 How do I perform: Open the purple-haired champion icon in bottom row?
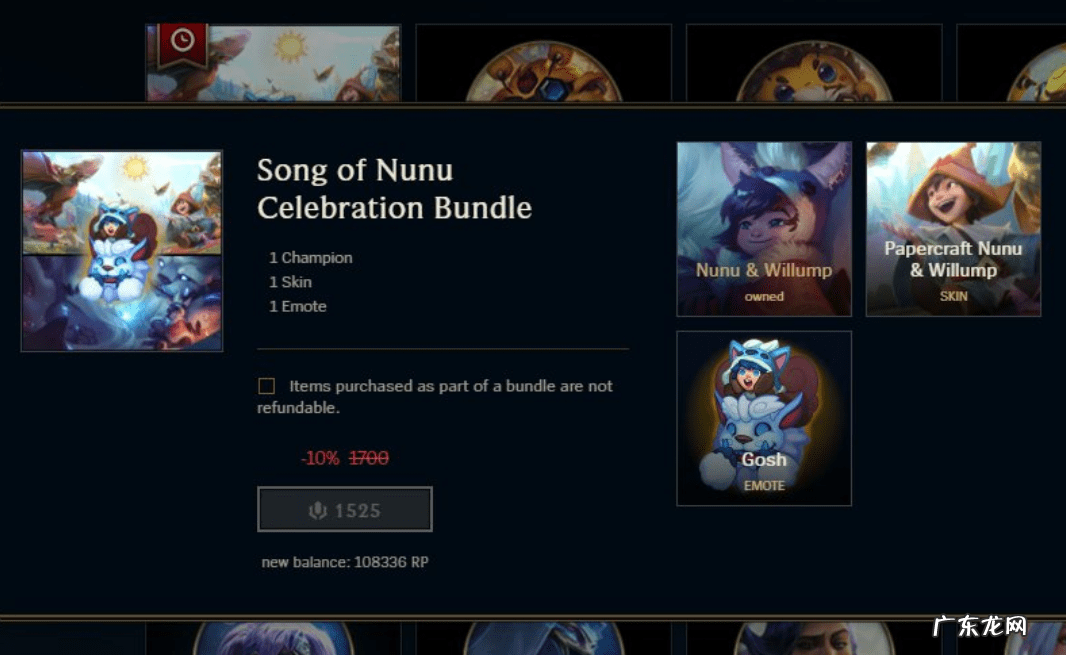(x=273, y=638)
